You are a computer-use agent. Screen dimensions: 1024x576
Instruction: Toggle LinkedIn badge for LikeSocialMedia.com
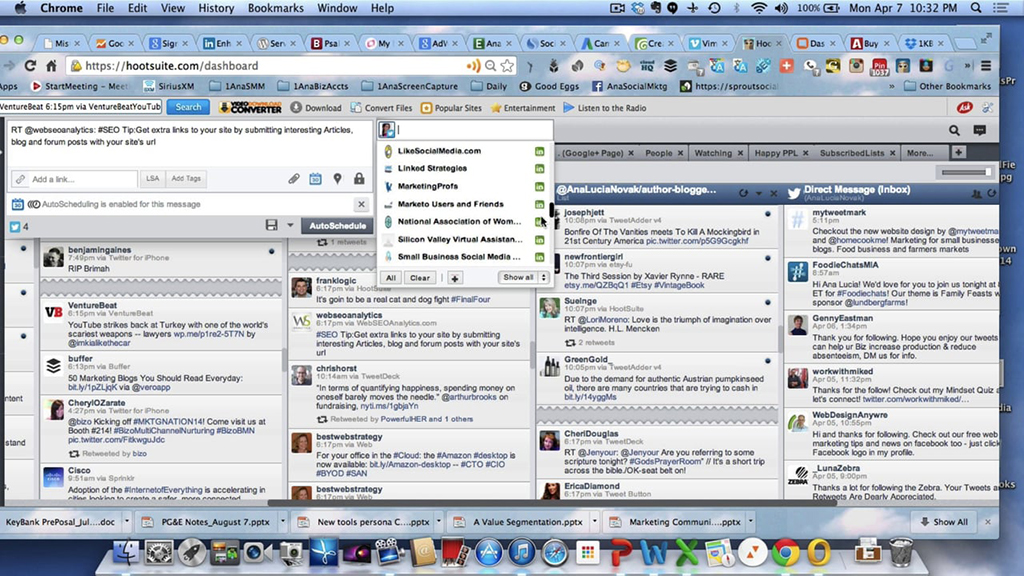[x=540, y=151]
